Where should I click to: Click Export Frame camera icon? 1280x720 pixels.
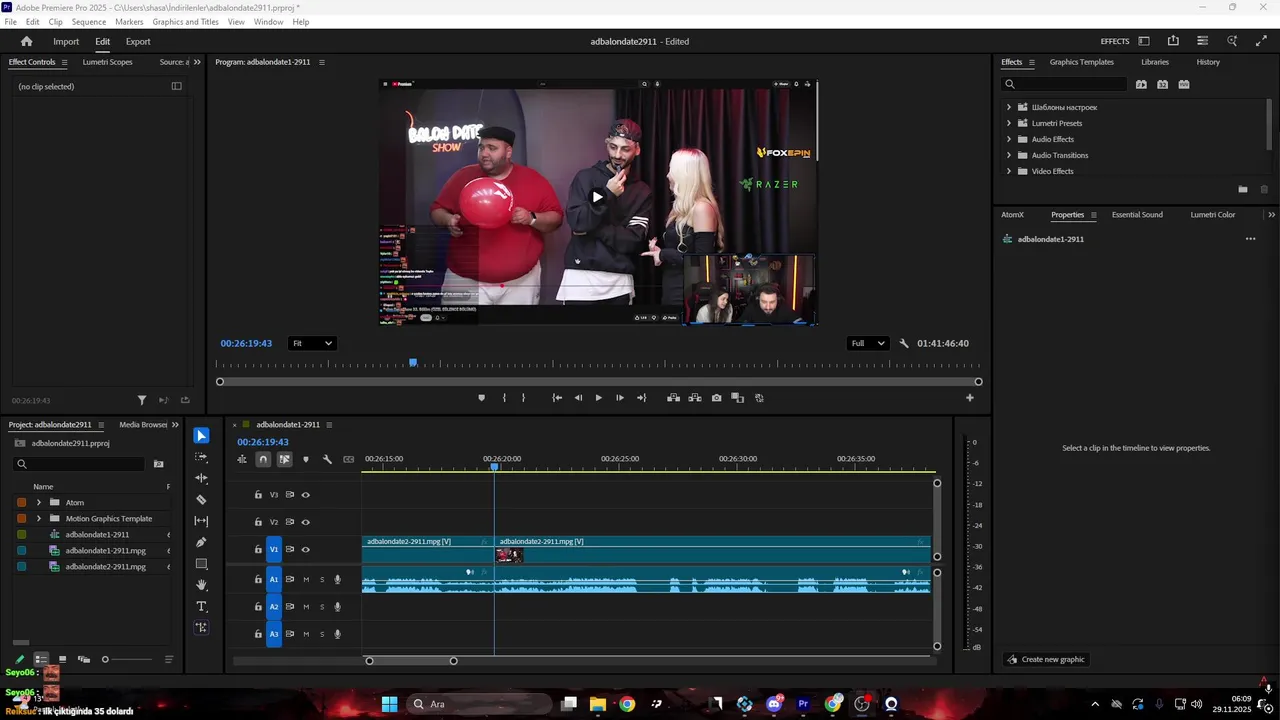716,398
